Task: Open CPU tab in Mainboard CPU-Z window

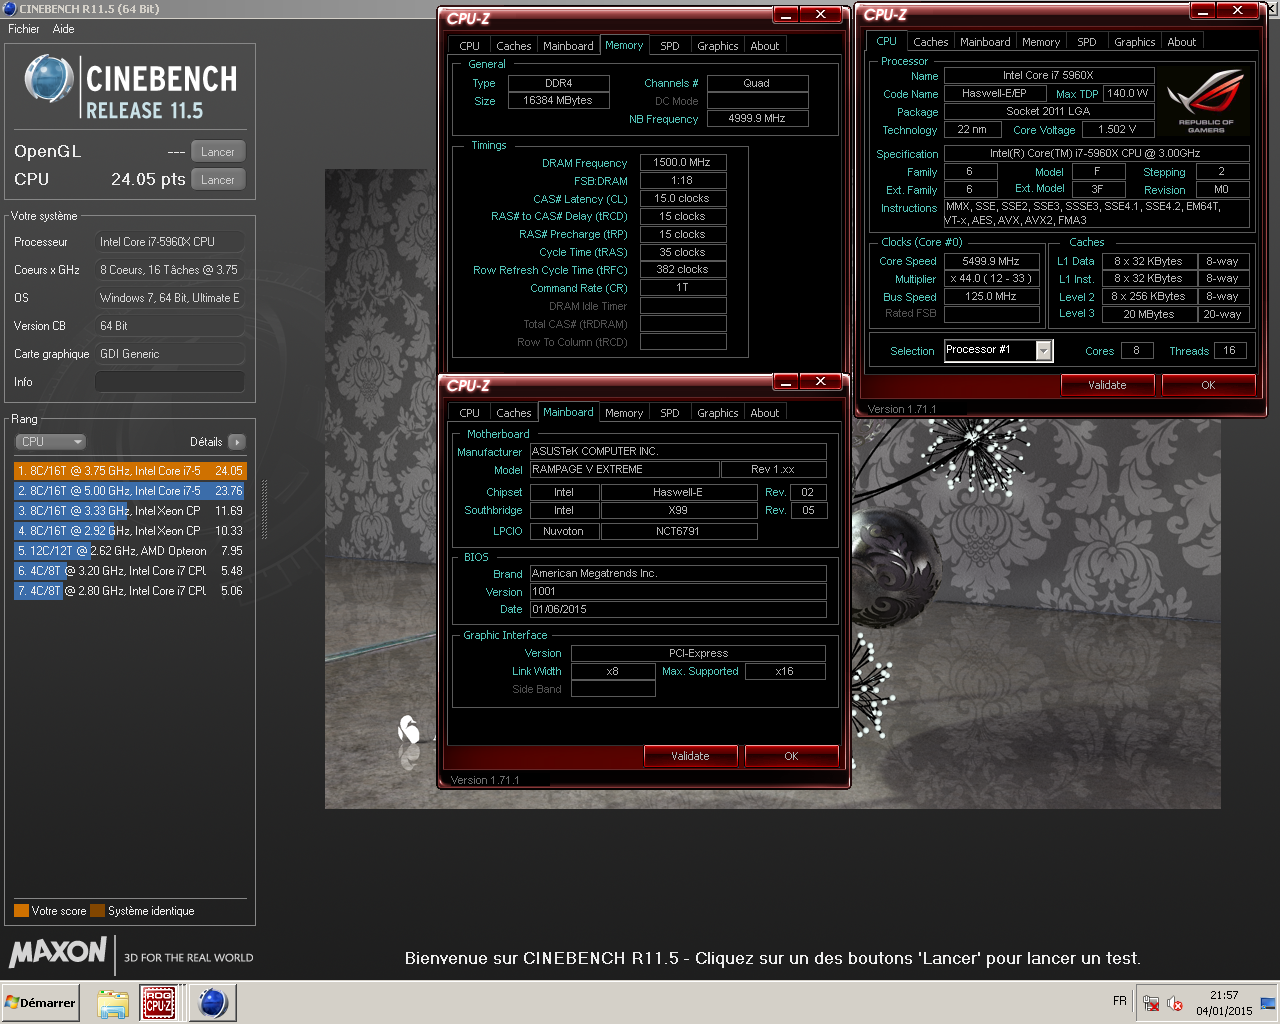Action: click(469, 413)
